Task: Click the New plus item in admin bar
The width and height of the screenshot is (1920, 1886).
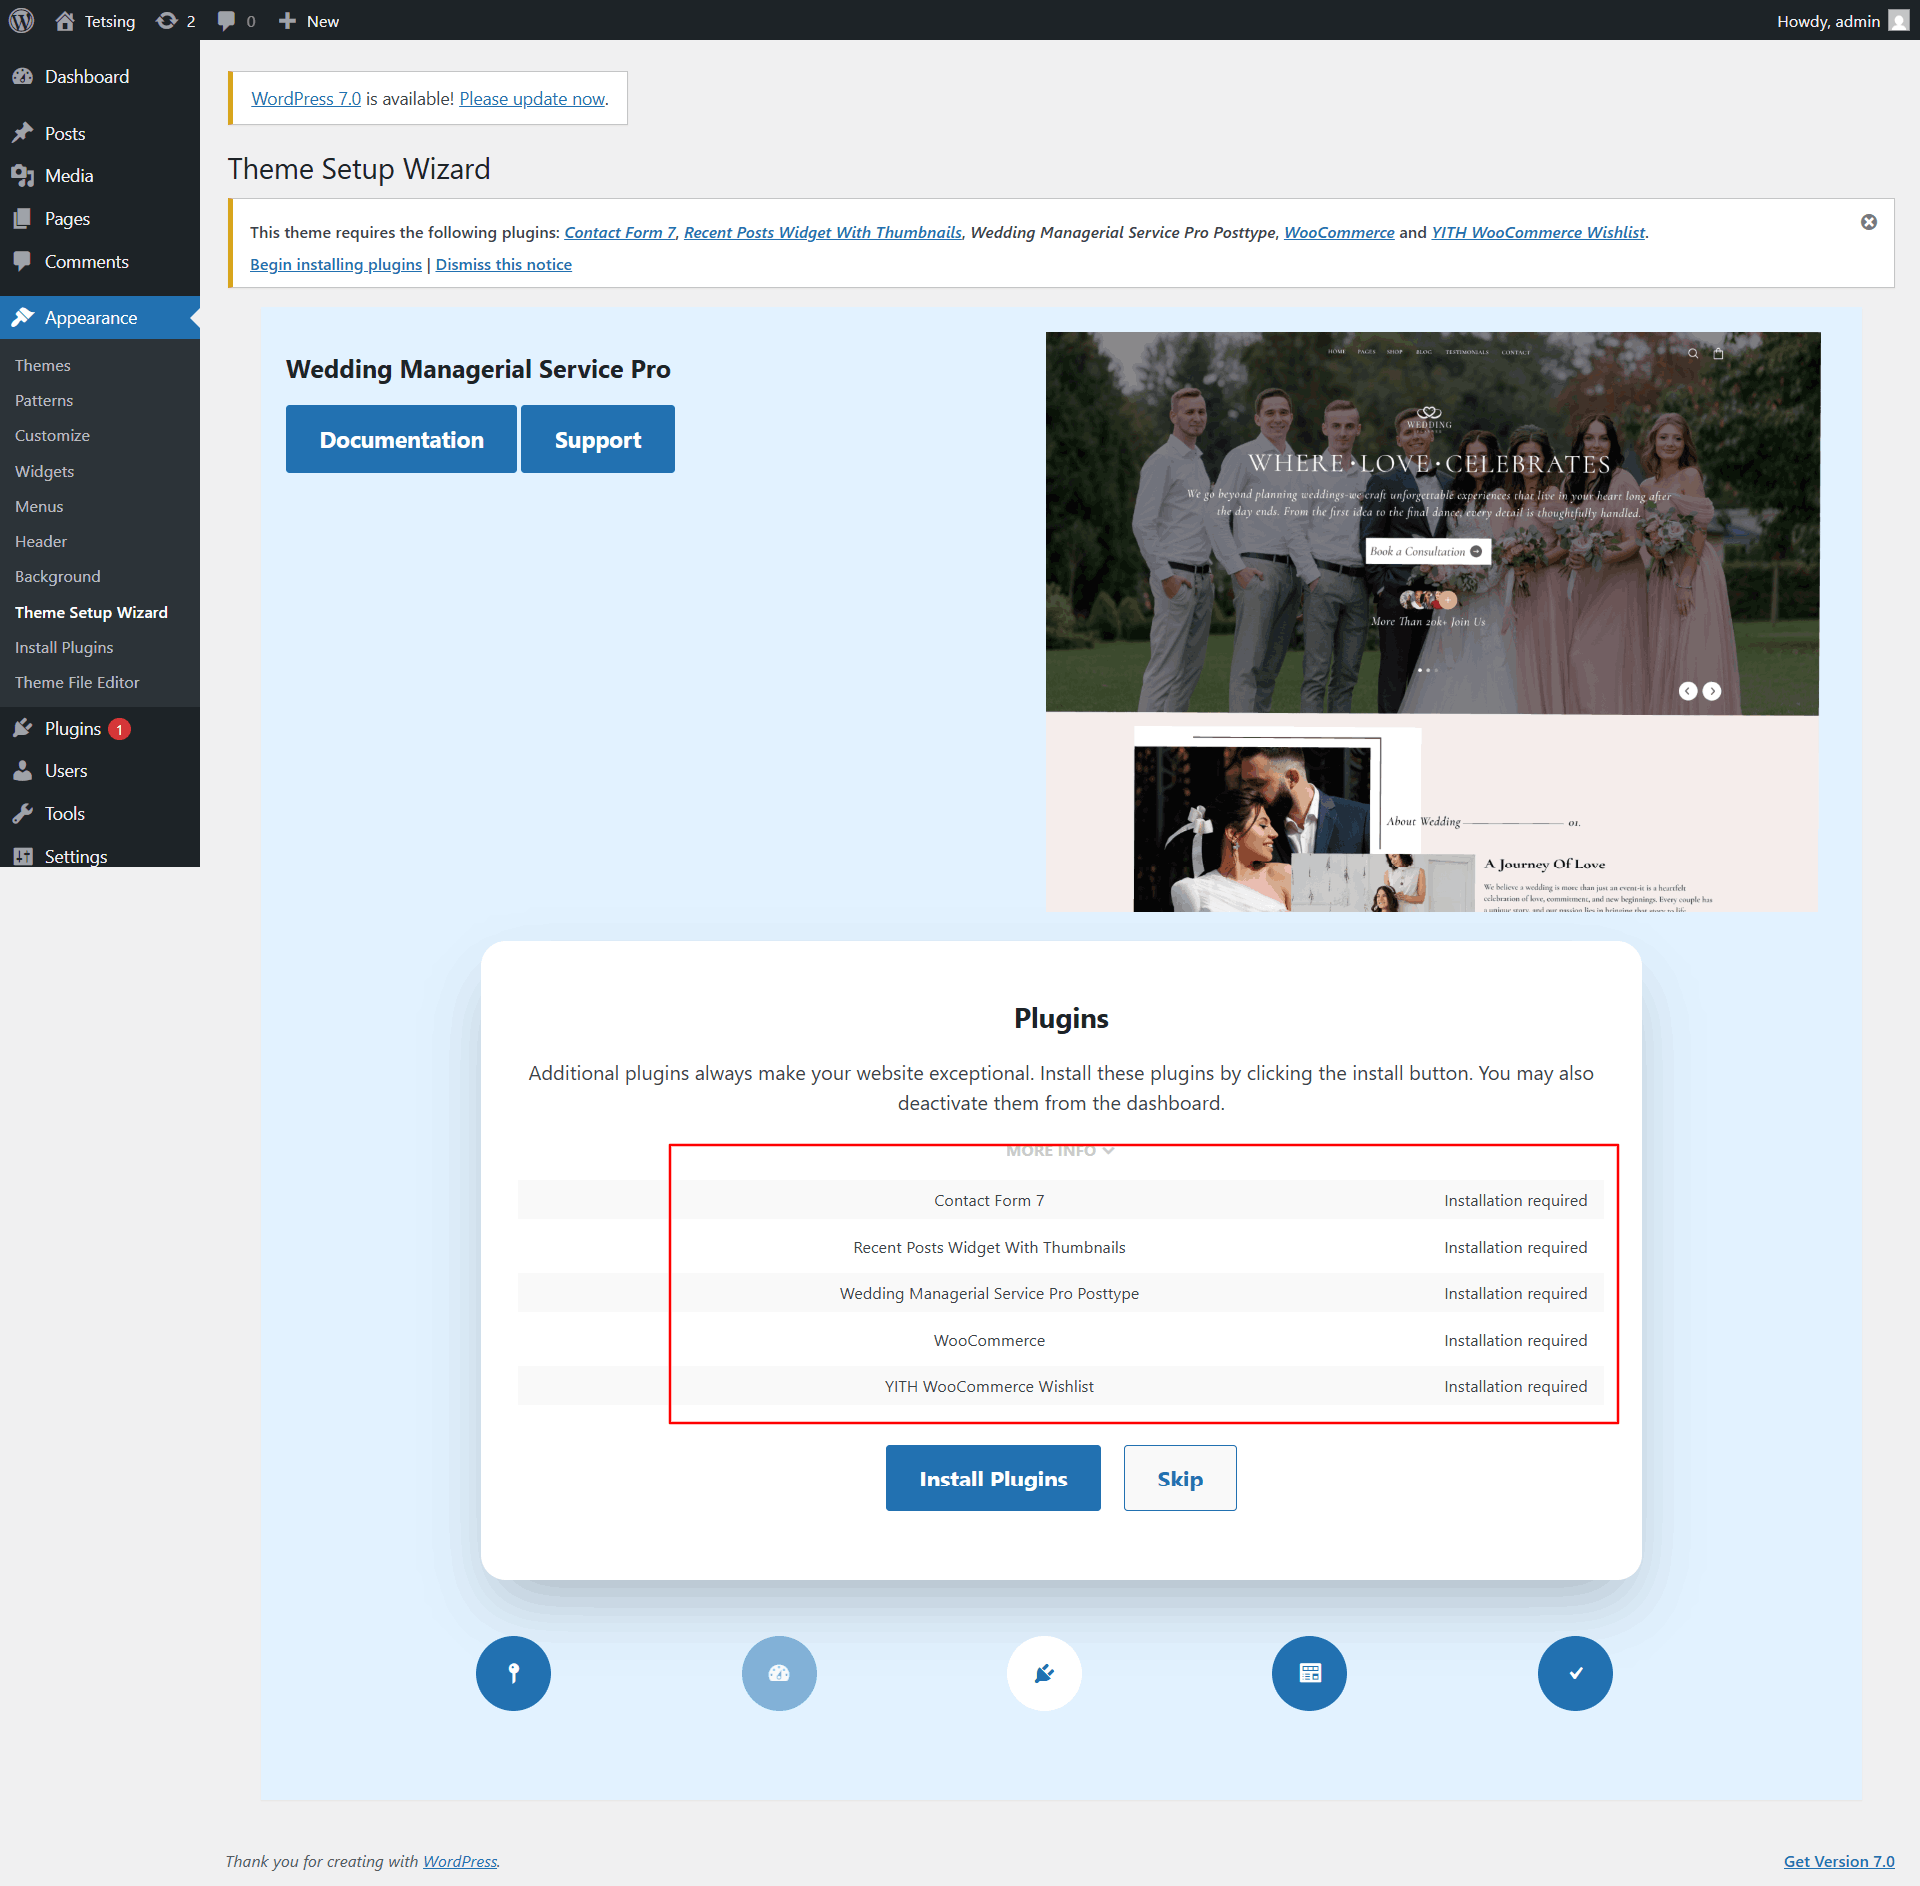Action: 309,20
